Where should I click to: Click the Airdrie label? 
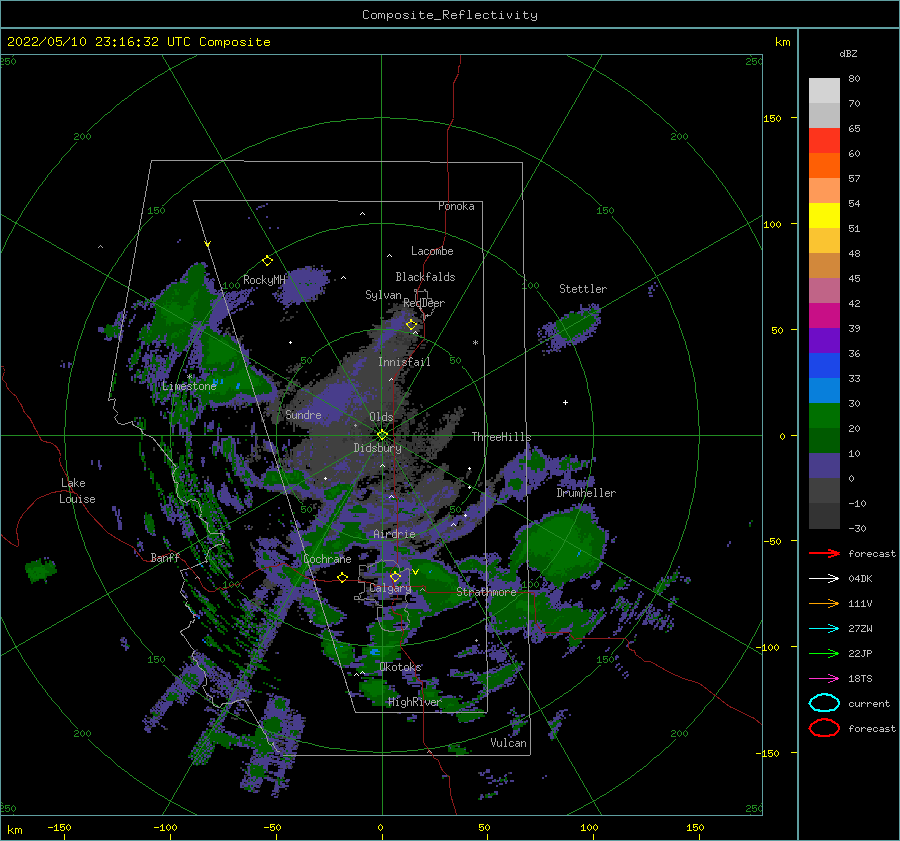coord(394,534)
